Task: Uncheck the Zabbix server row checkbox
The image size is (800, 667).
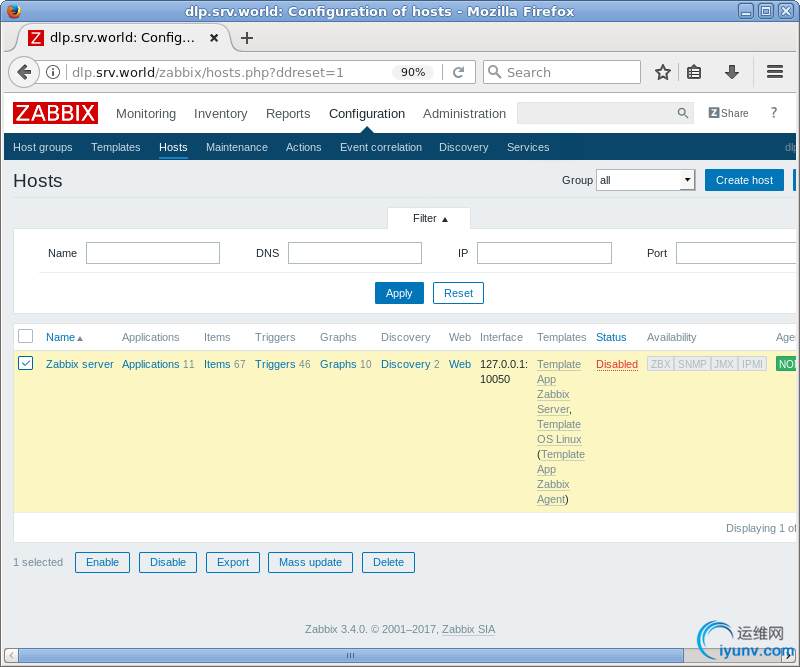Action: [x=26, y=363]
